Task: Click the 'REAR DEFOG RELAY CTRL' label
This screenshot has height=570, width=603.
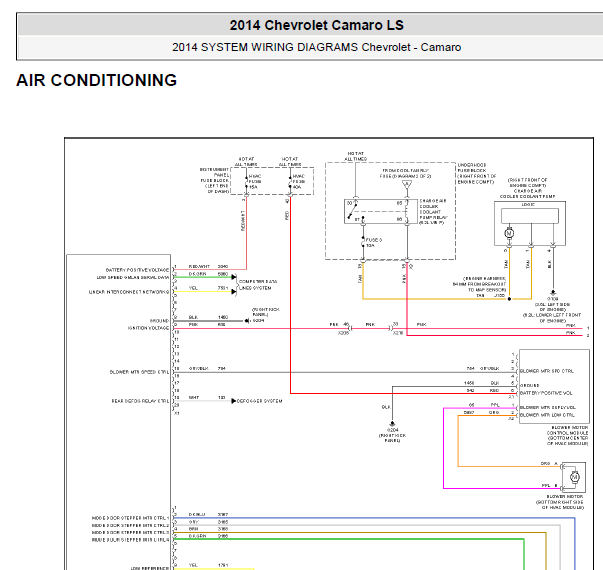Action: 140,401
